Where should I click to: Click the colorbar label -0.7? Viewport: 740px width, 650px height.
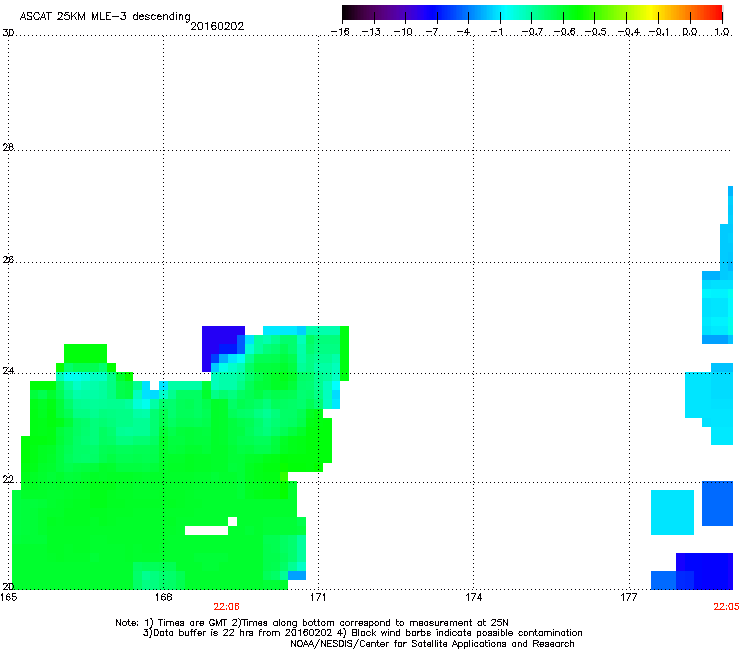[532, 32]
